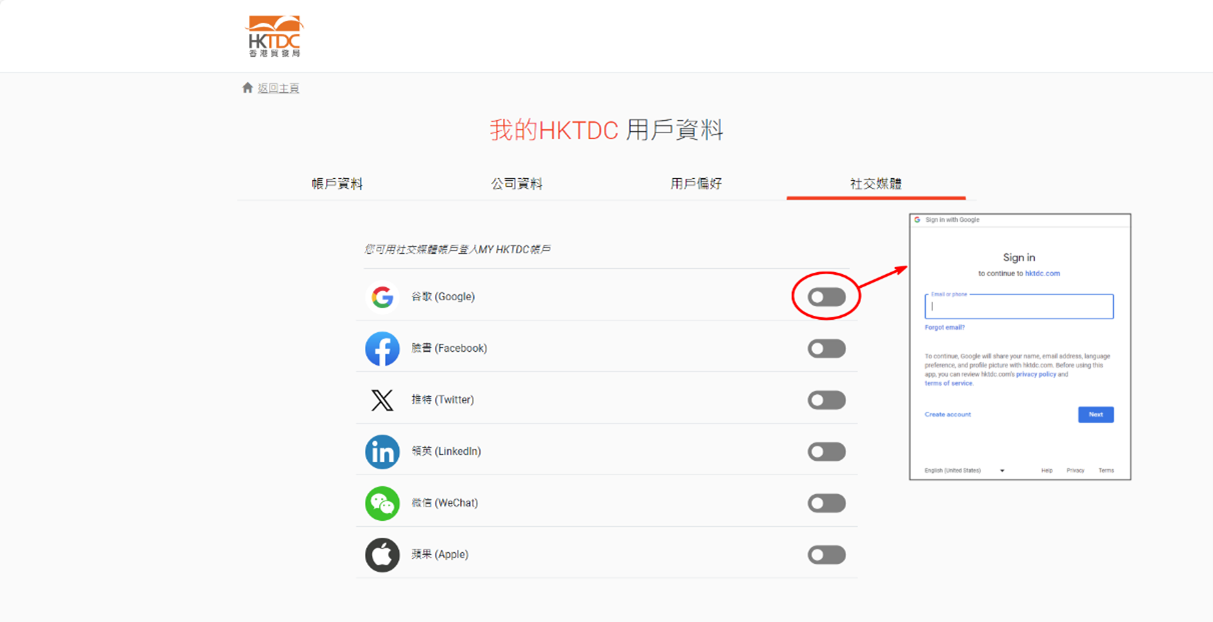The width and height of the screenshot is (1213, 622).
Task: Click the 推特 (Twitter) label text
Action: click(x=443, y=400)
